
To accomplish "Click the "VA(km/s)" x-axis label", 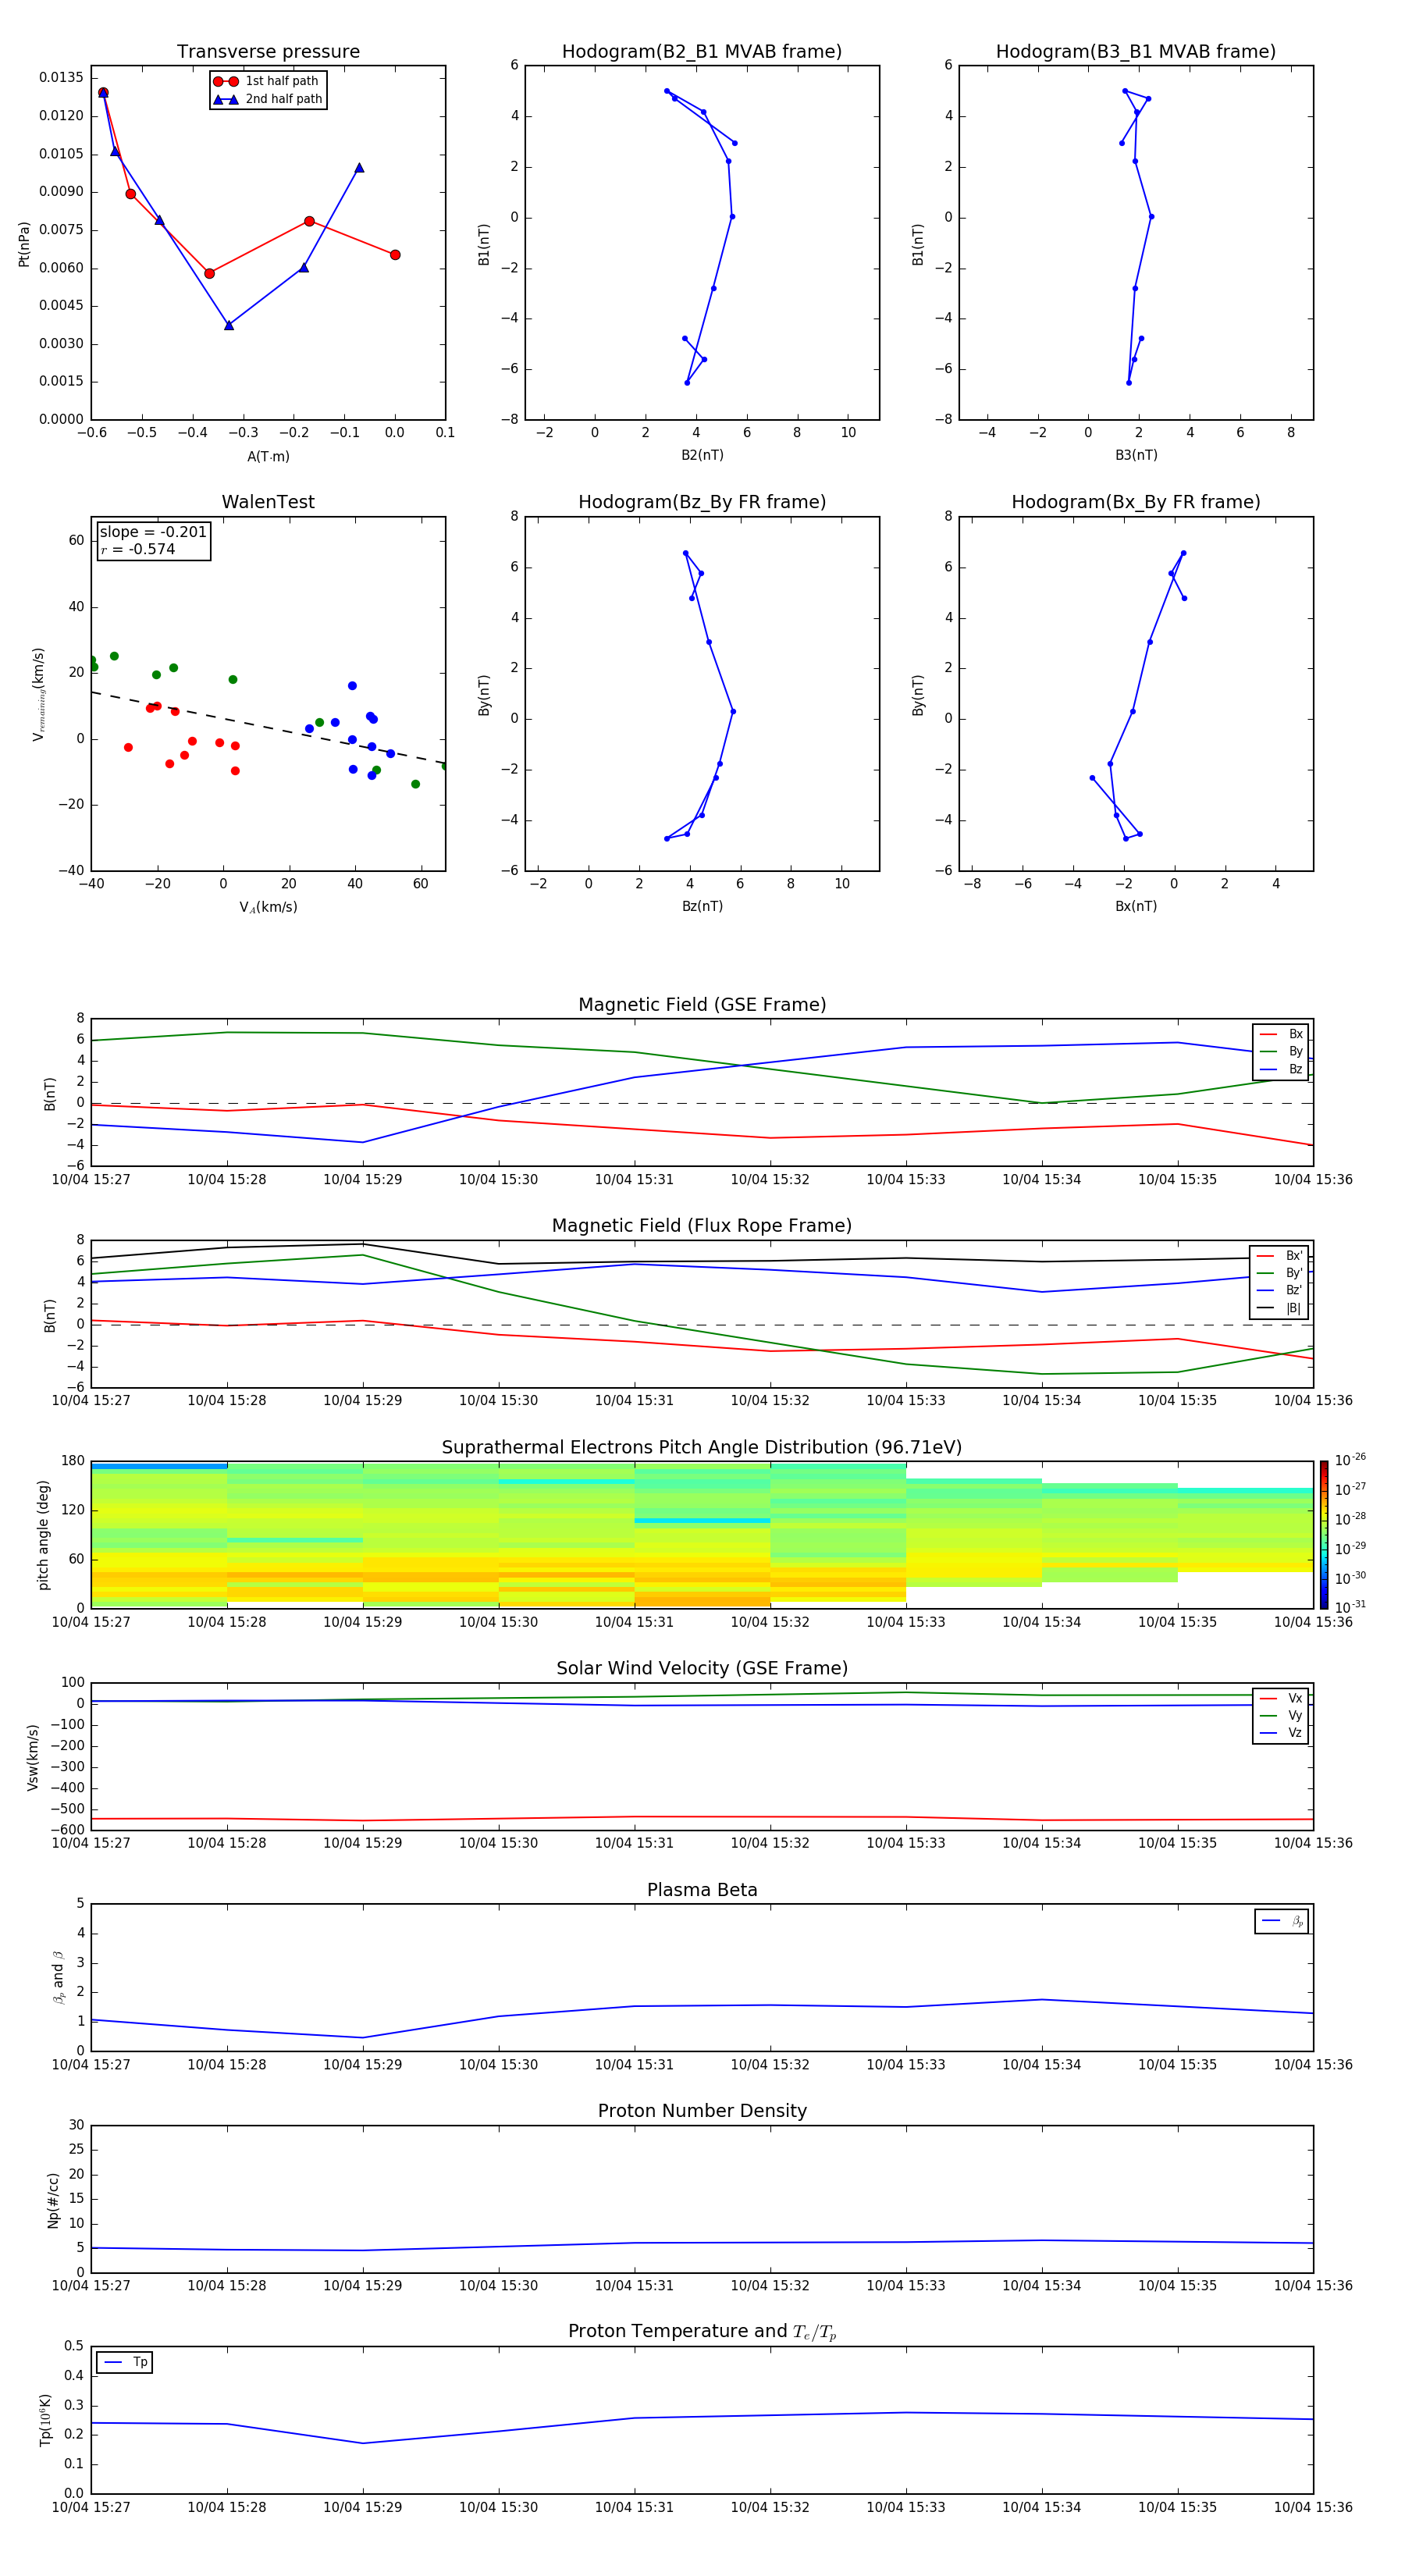I will pos(268,907).
